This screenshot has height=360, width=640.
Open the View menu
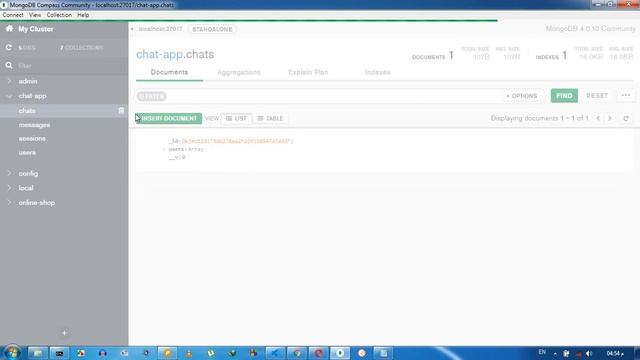[35, 15]
